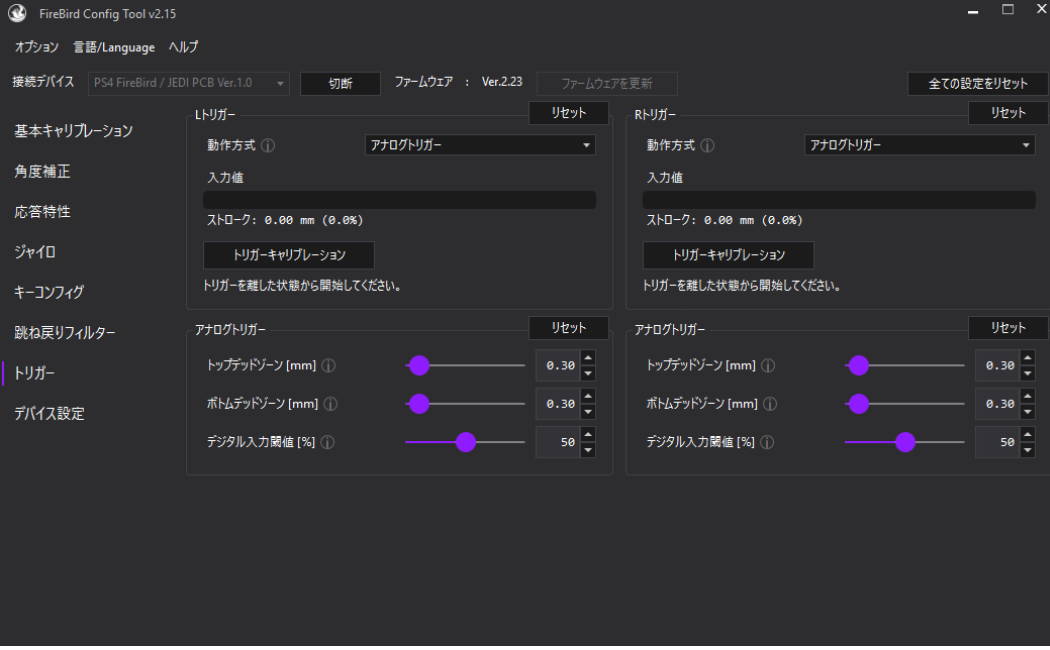This screenshot has height=650, width=1050.
Task: Show info for right デジタル入力閾値
Action: click(767, 442)
